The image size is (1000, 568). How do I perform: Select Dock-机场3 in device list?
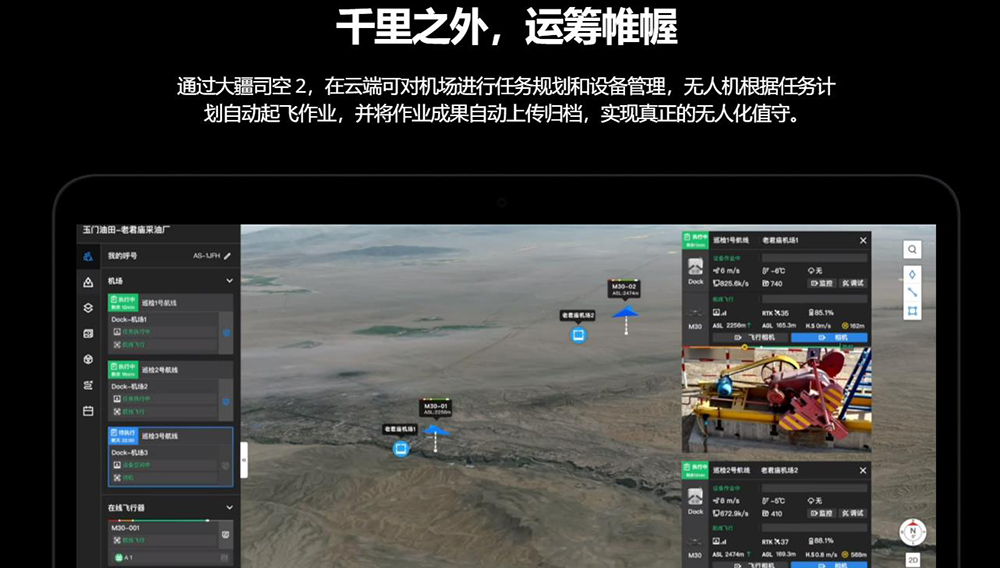[x=129, y=453]
